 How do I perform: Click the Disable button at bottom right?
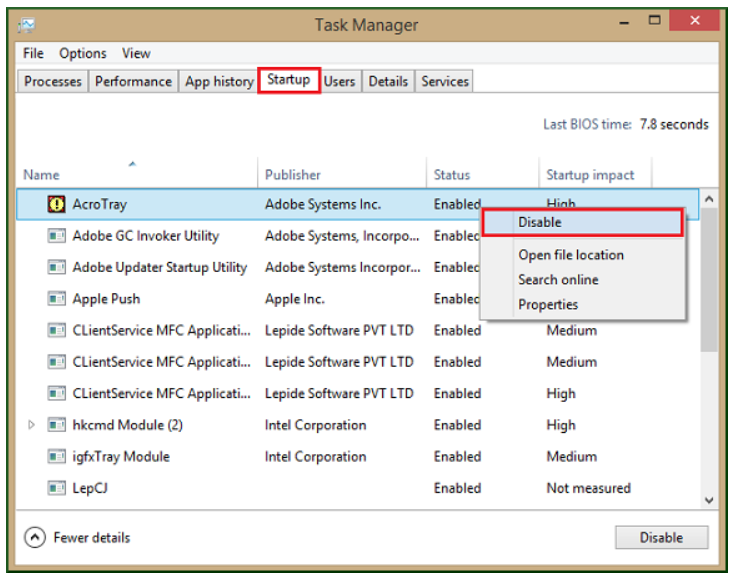tap(662, 538)
